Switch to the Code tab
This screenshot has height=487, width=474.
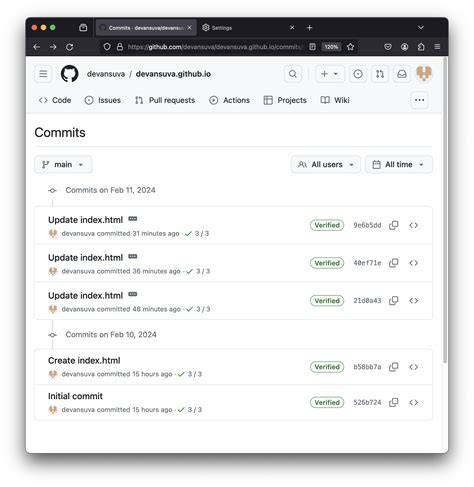(55, 100)
